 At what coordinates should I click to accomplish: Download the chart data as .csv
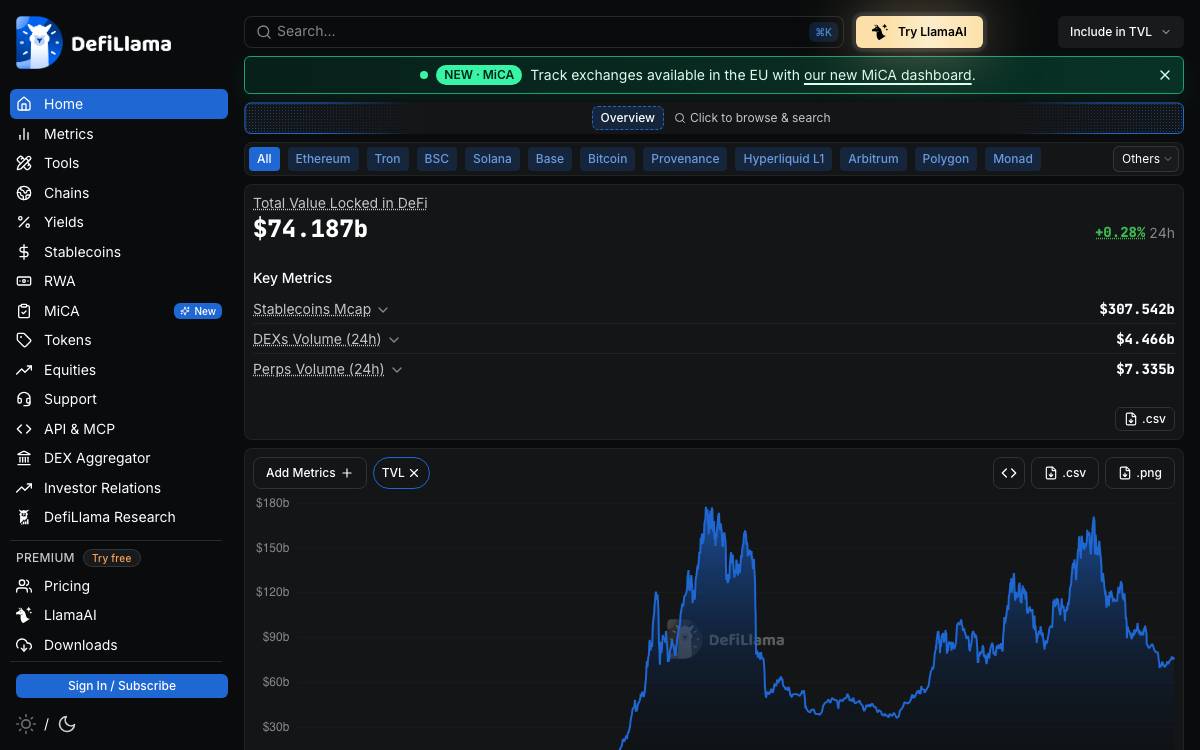click(x=1065, y=473)
